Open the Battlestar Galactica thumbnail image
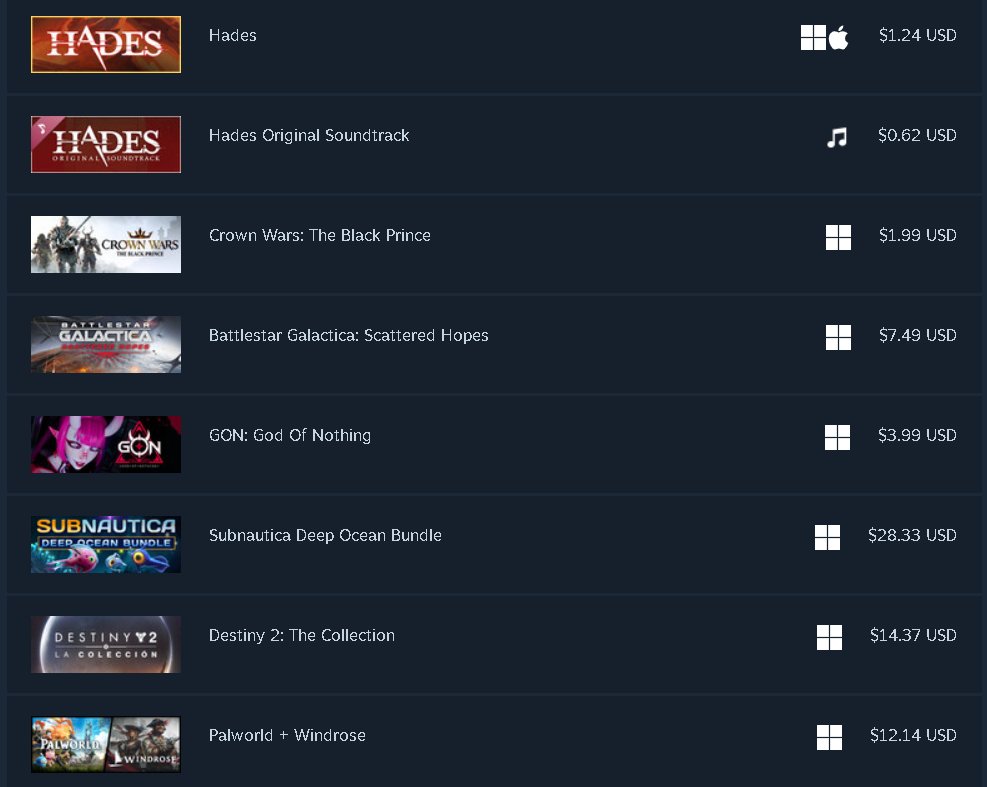 pos(106,344)
